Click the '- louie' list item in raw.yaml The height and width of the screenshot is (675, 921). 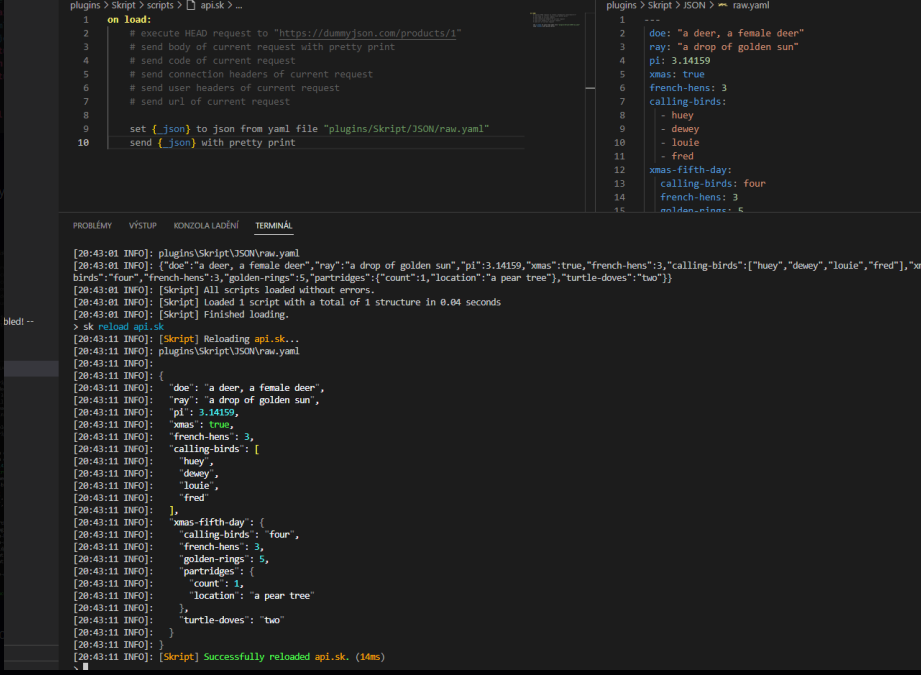[680, 143]
